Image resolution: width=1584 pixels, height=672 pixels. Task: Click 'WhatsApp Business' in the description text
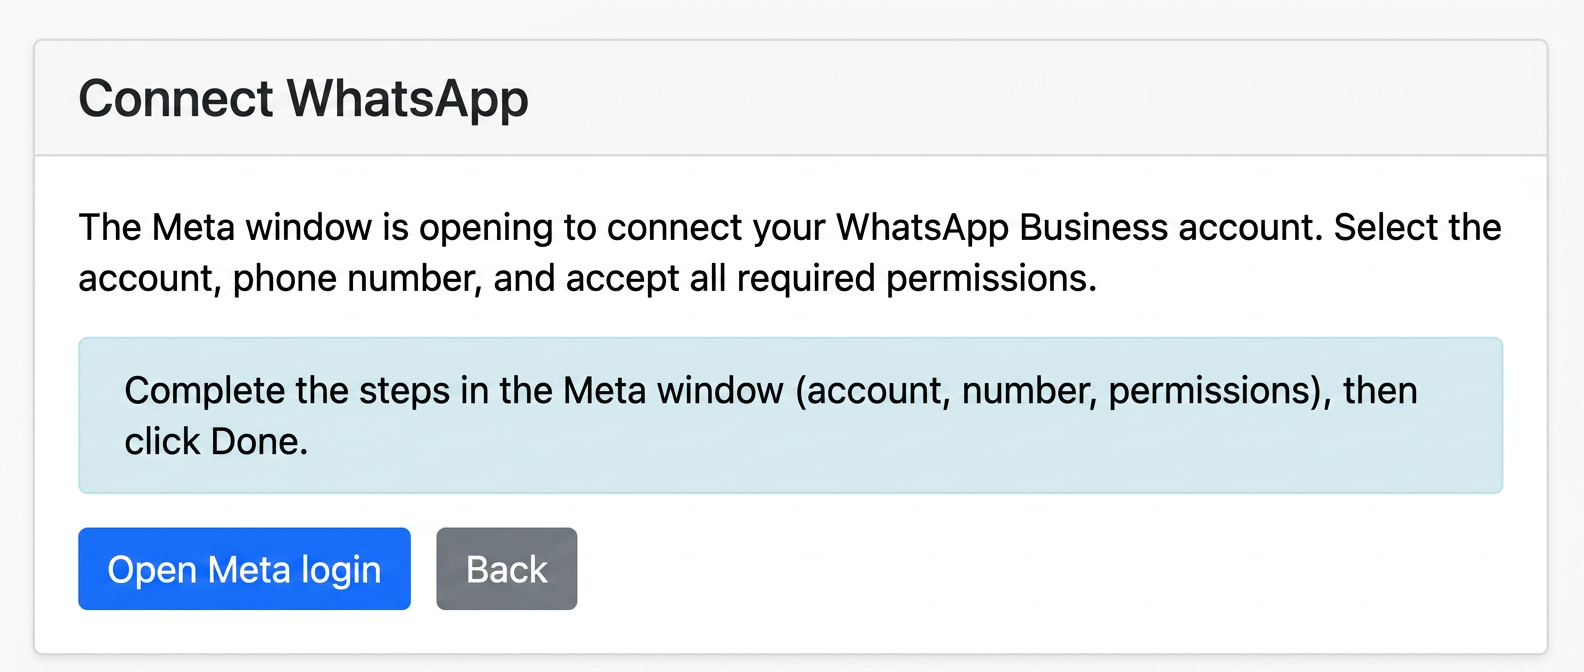pos(1002,228)
